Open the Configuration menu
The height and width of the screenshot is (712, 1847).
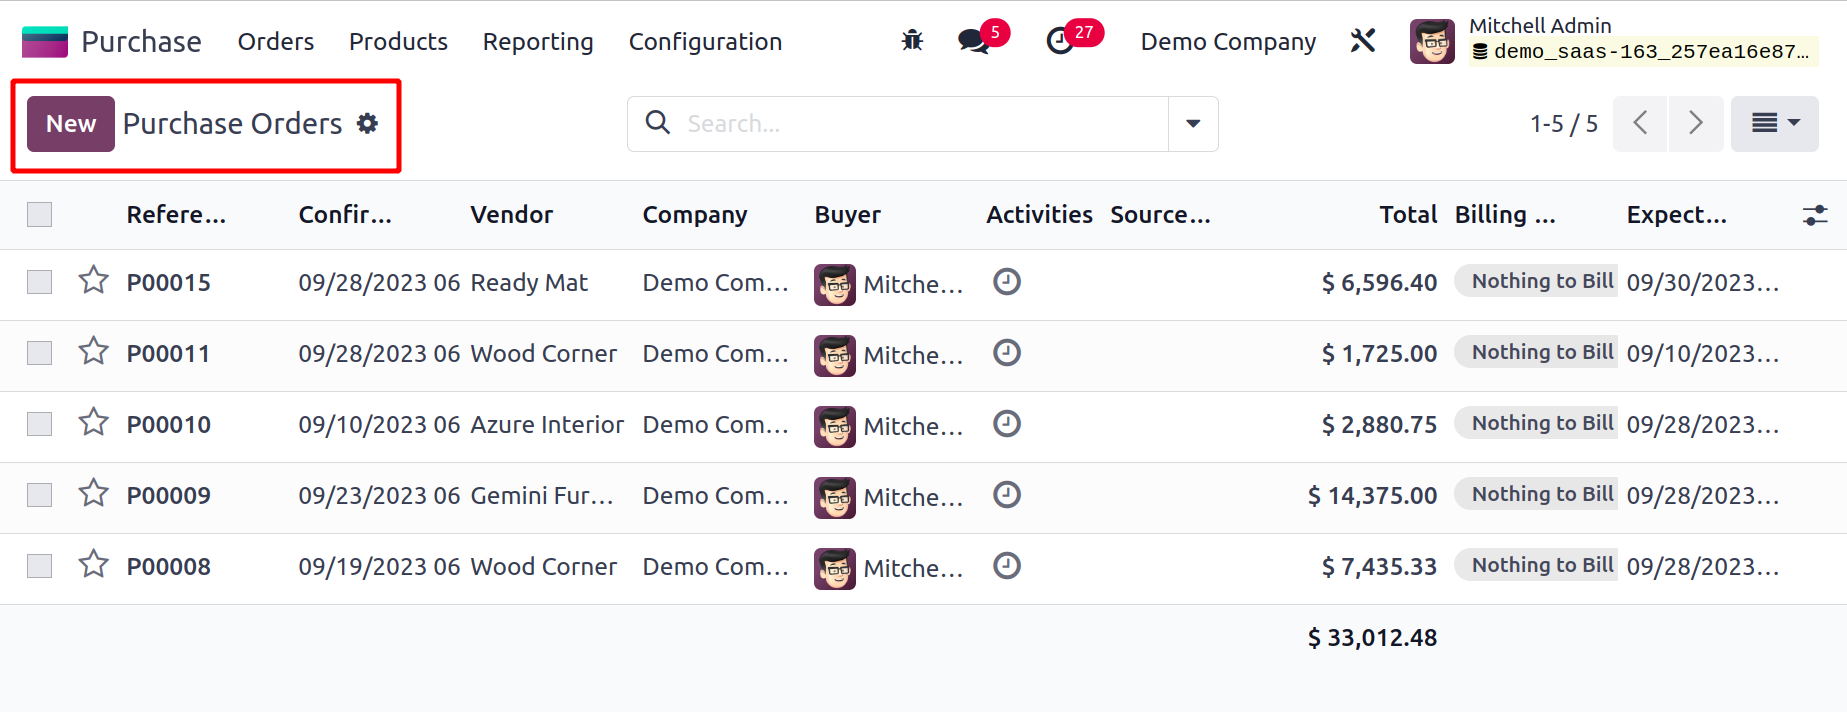click(x=705, y=41)
